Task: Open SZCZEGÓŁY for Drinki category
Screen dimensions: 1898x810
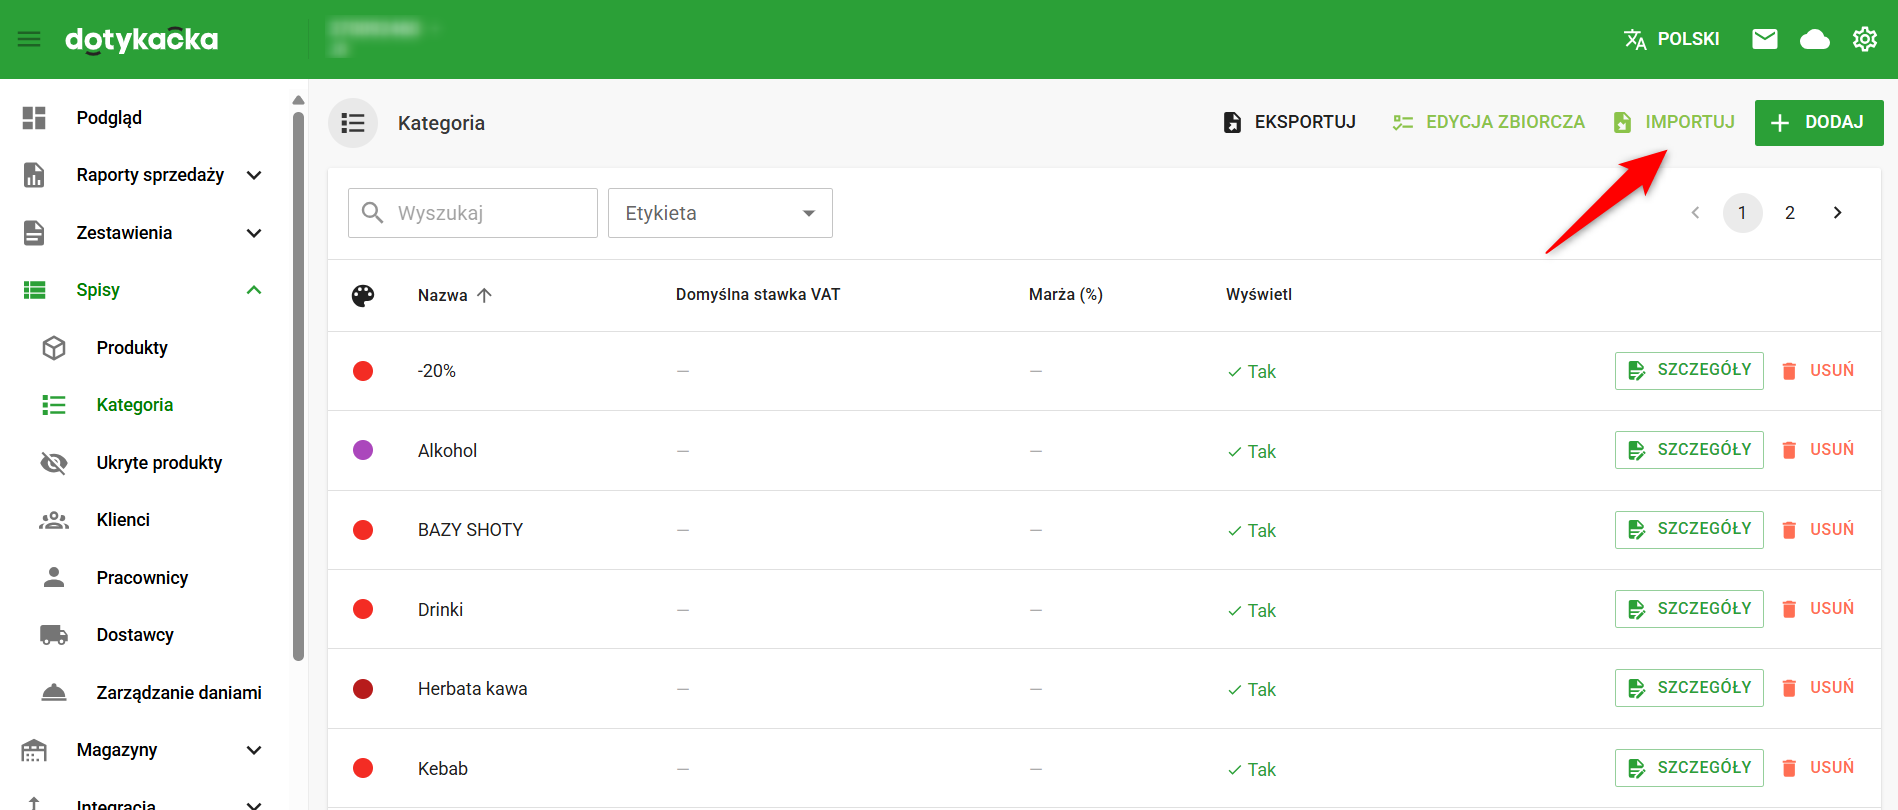Action: click(1689, 609)
